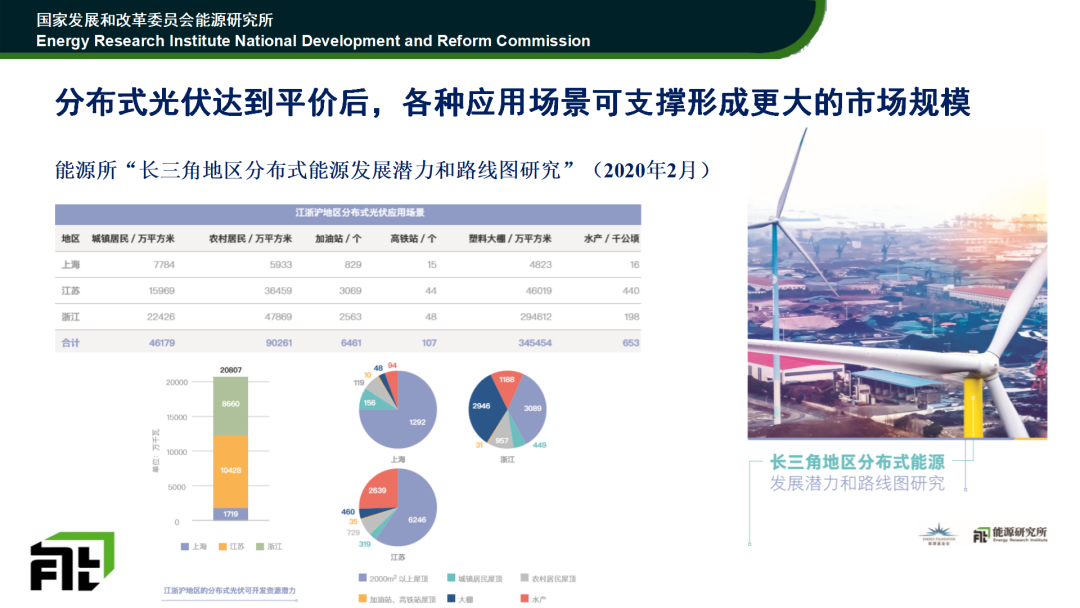Click the 449 label beside the 浙江 pie
The width and height of the screenshot is (1080, 608).
click(x=539, y=445)
